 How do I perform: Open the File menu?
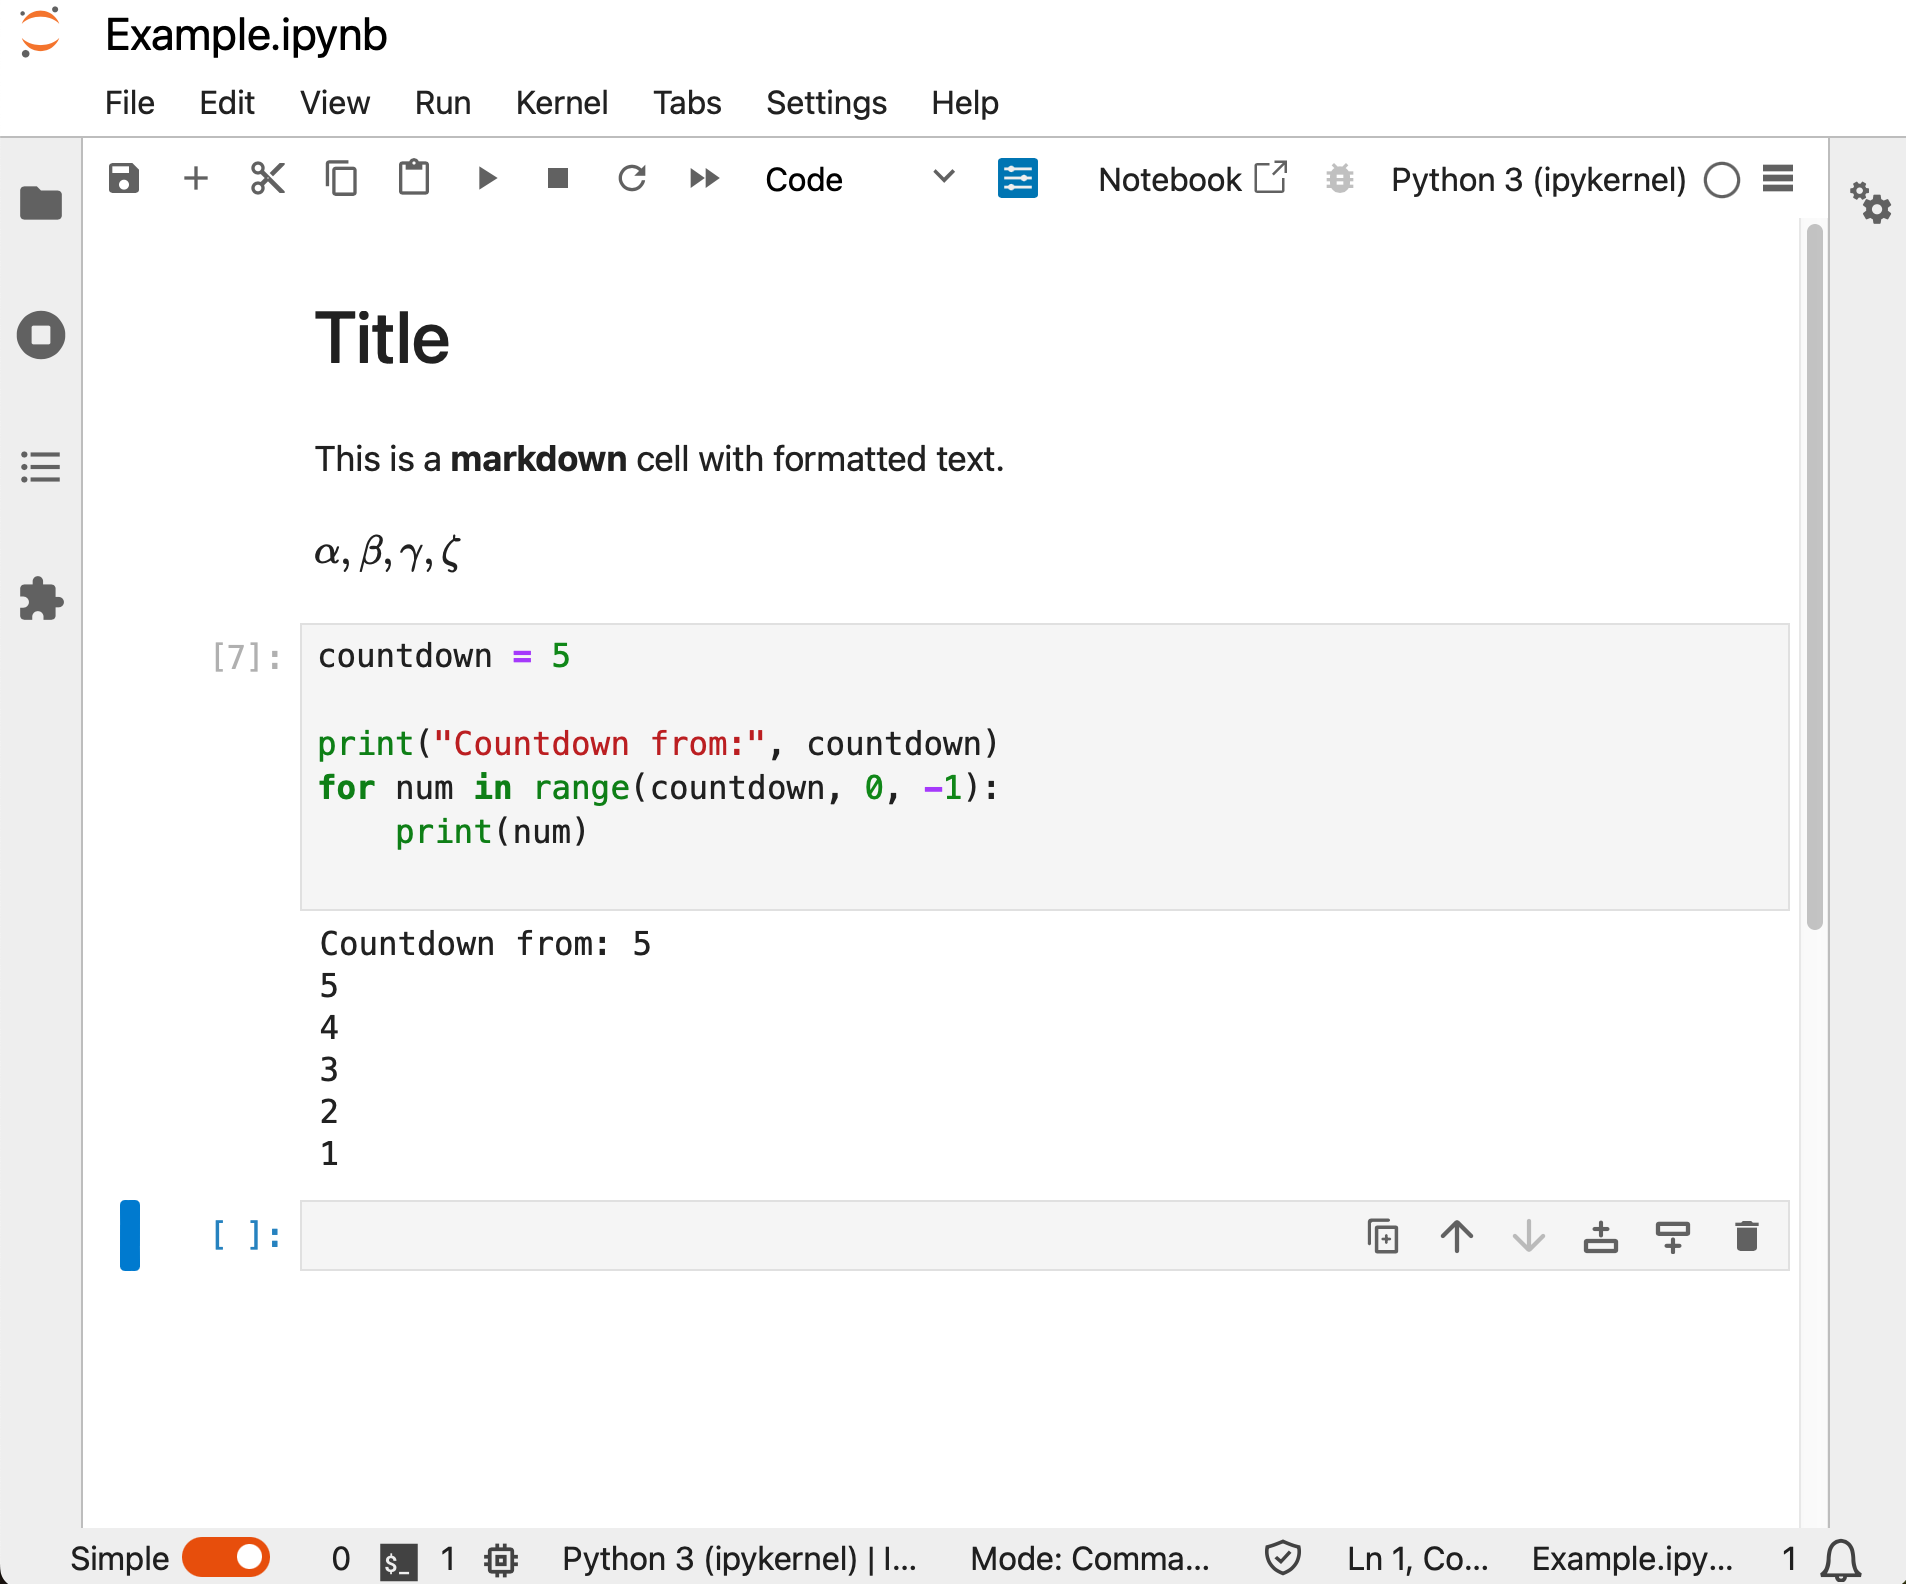130,103
